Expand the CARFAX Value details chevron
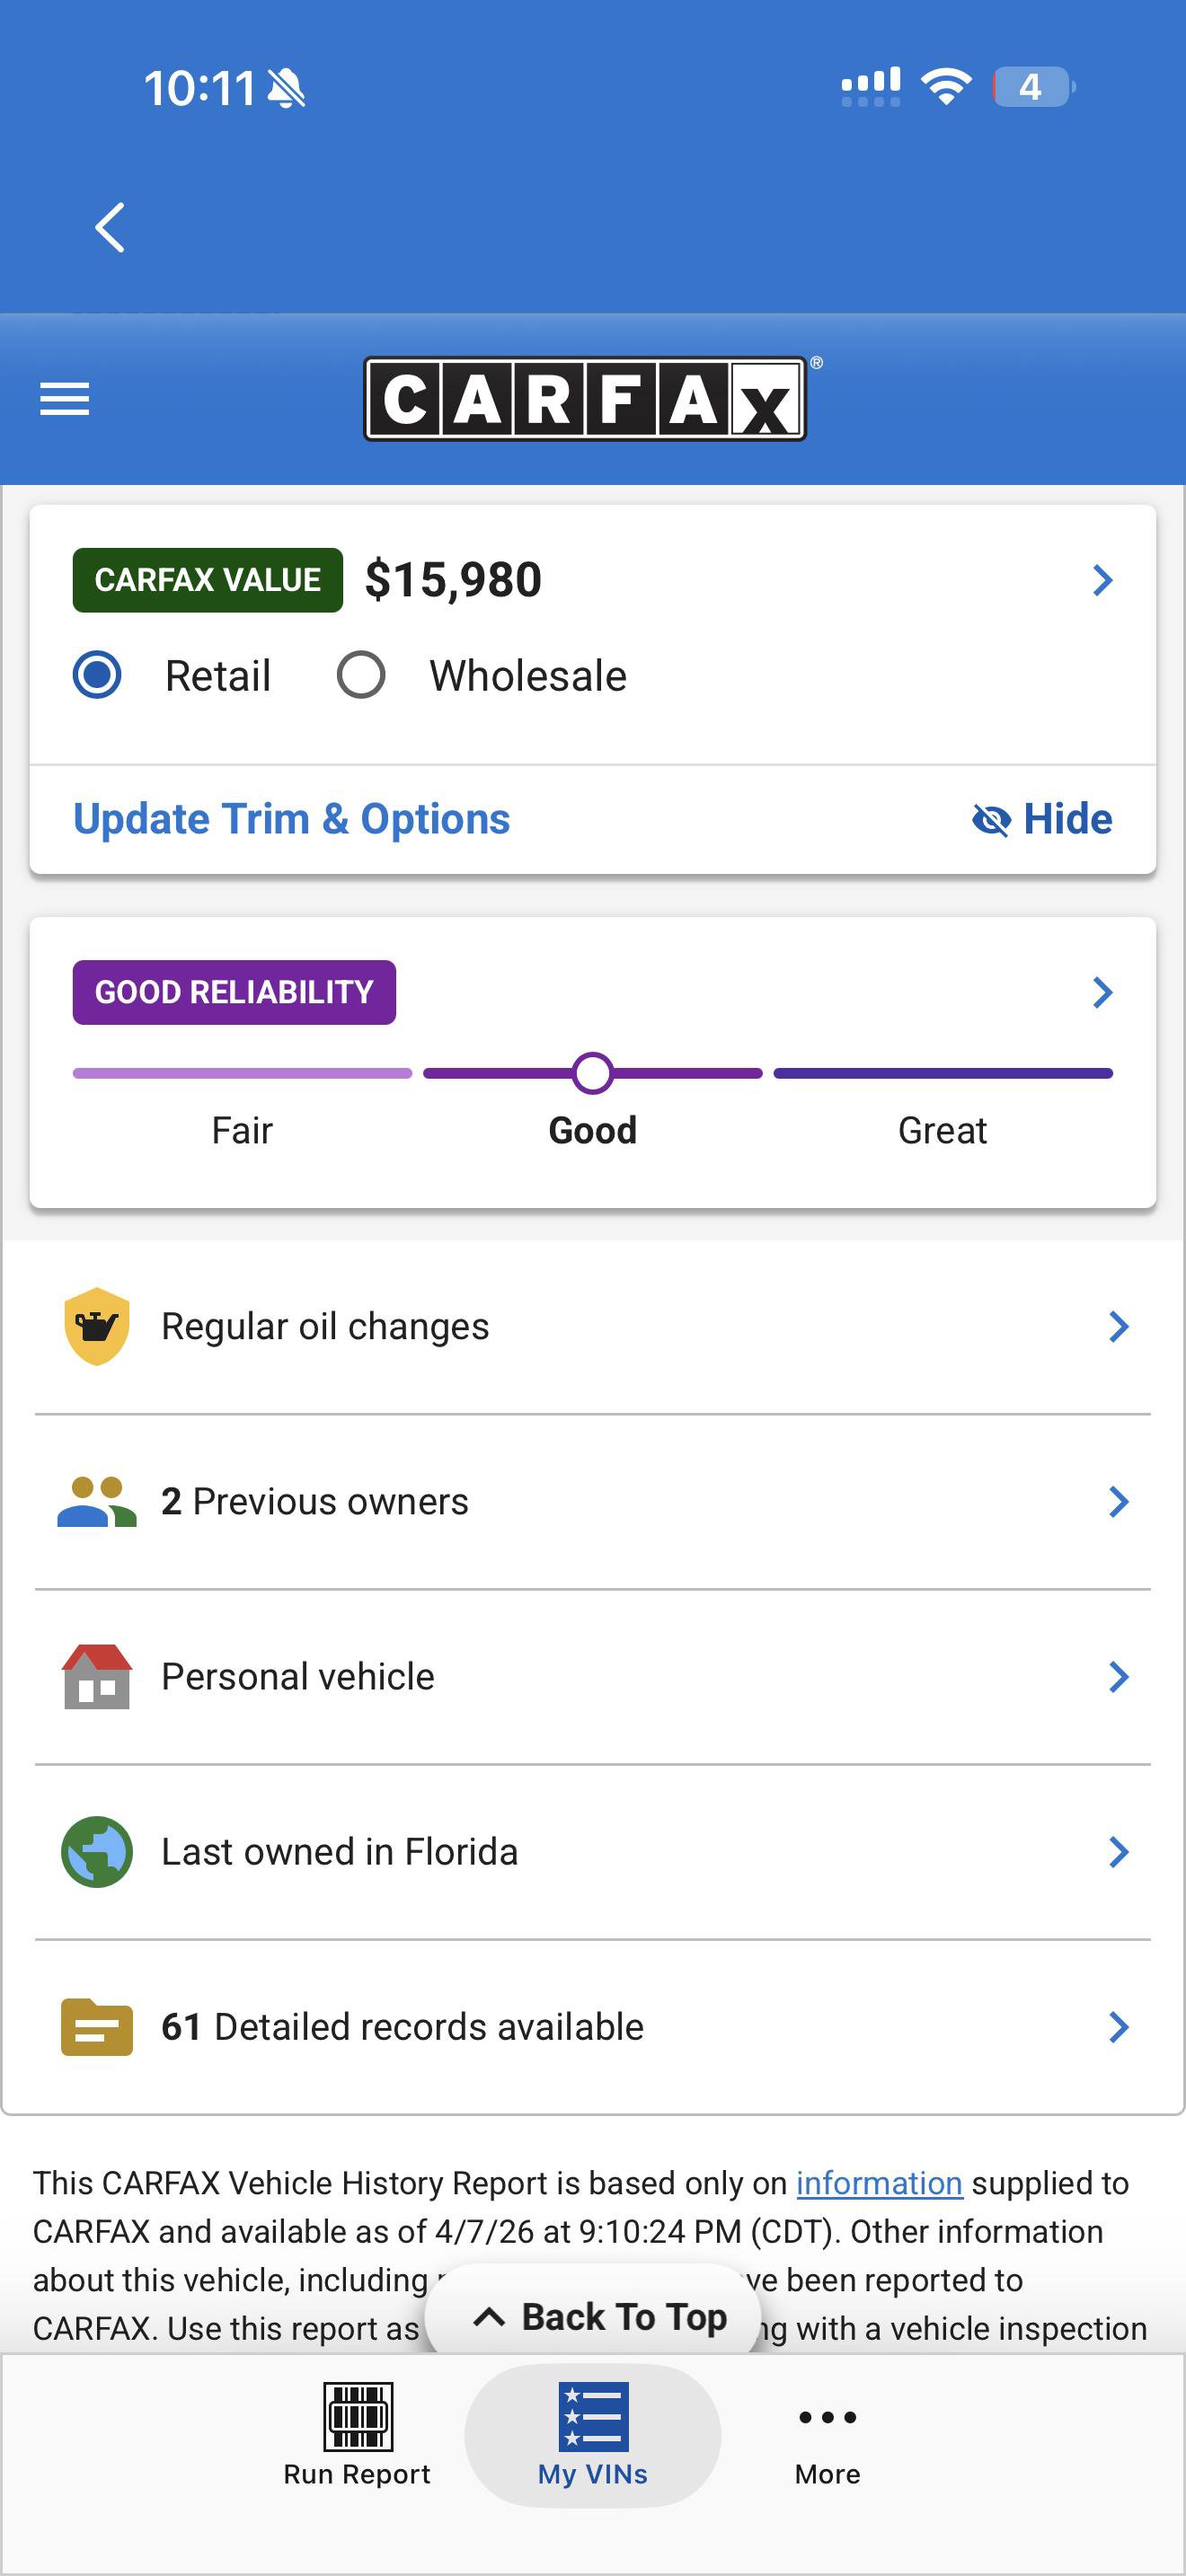The image size is (1186, 2576). tap(1102, 580)
